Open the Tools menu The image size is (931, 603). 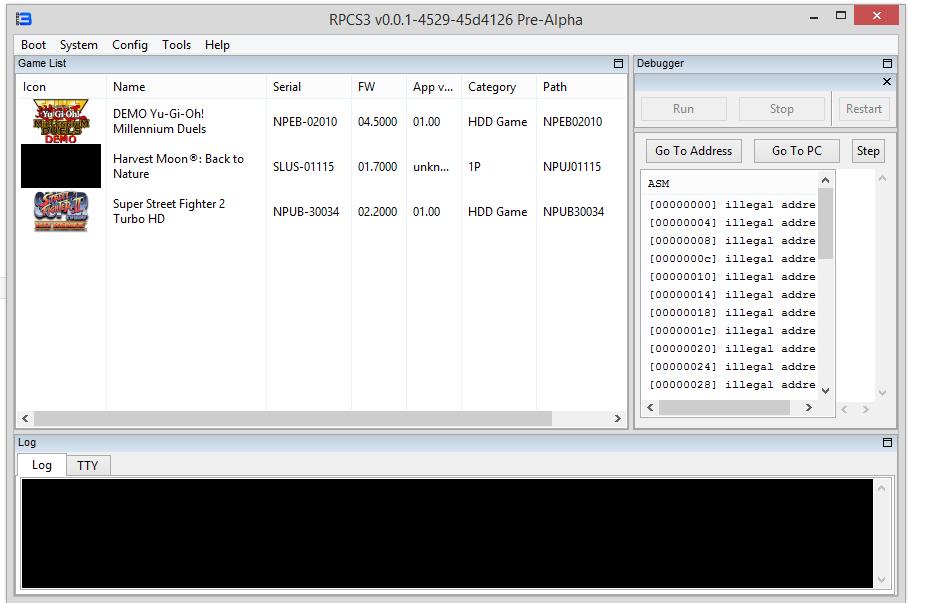pos(176,45)
